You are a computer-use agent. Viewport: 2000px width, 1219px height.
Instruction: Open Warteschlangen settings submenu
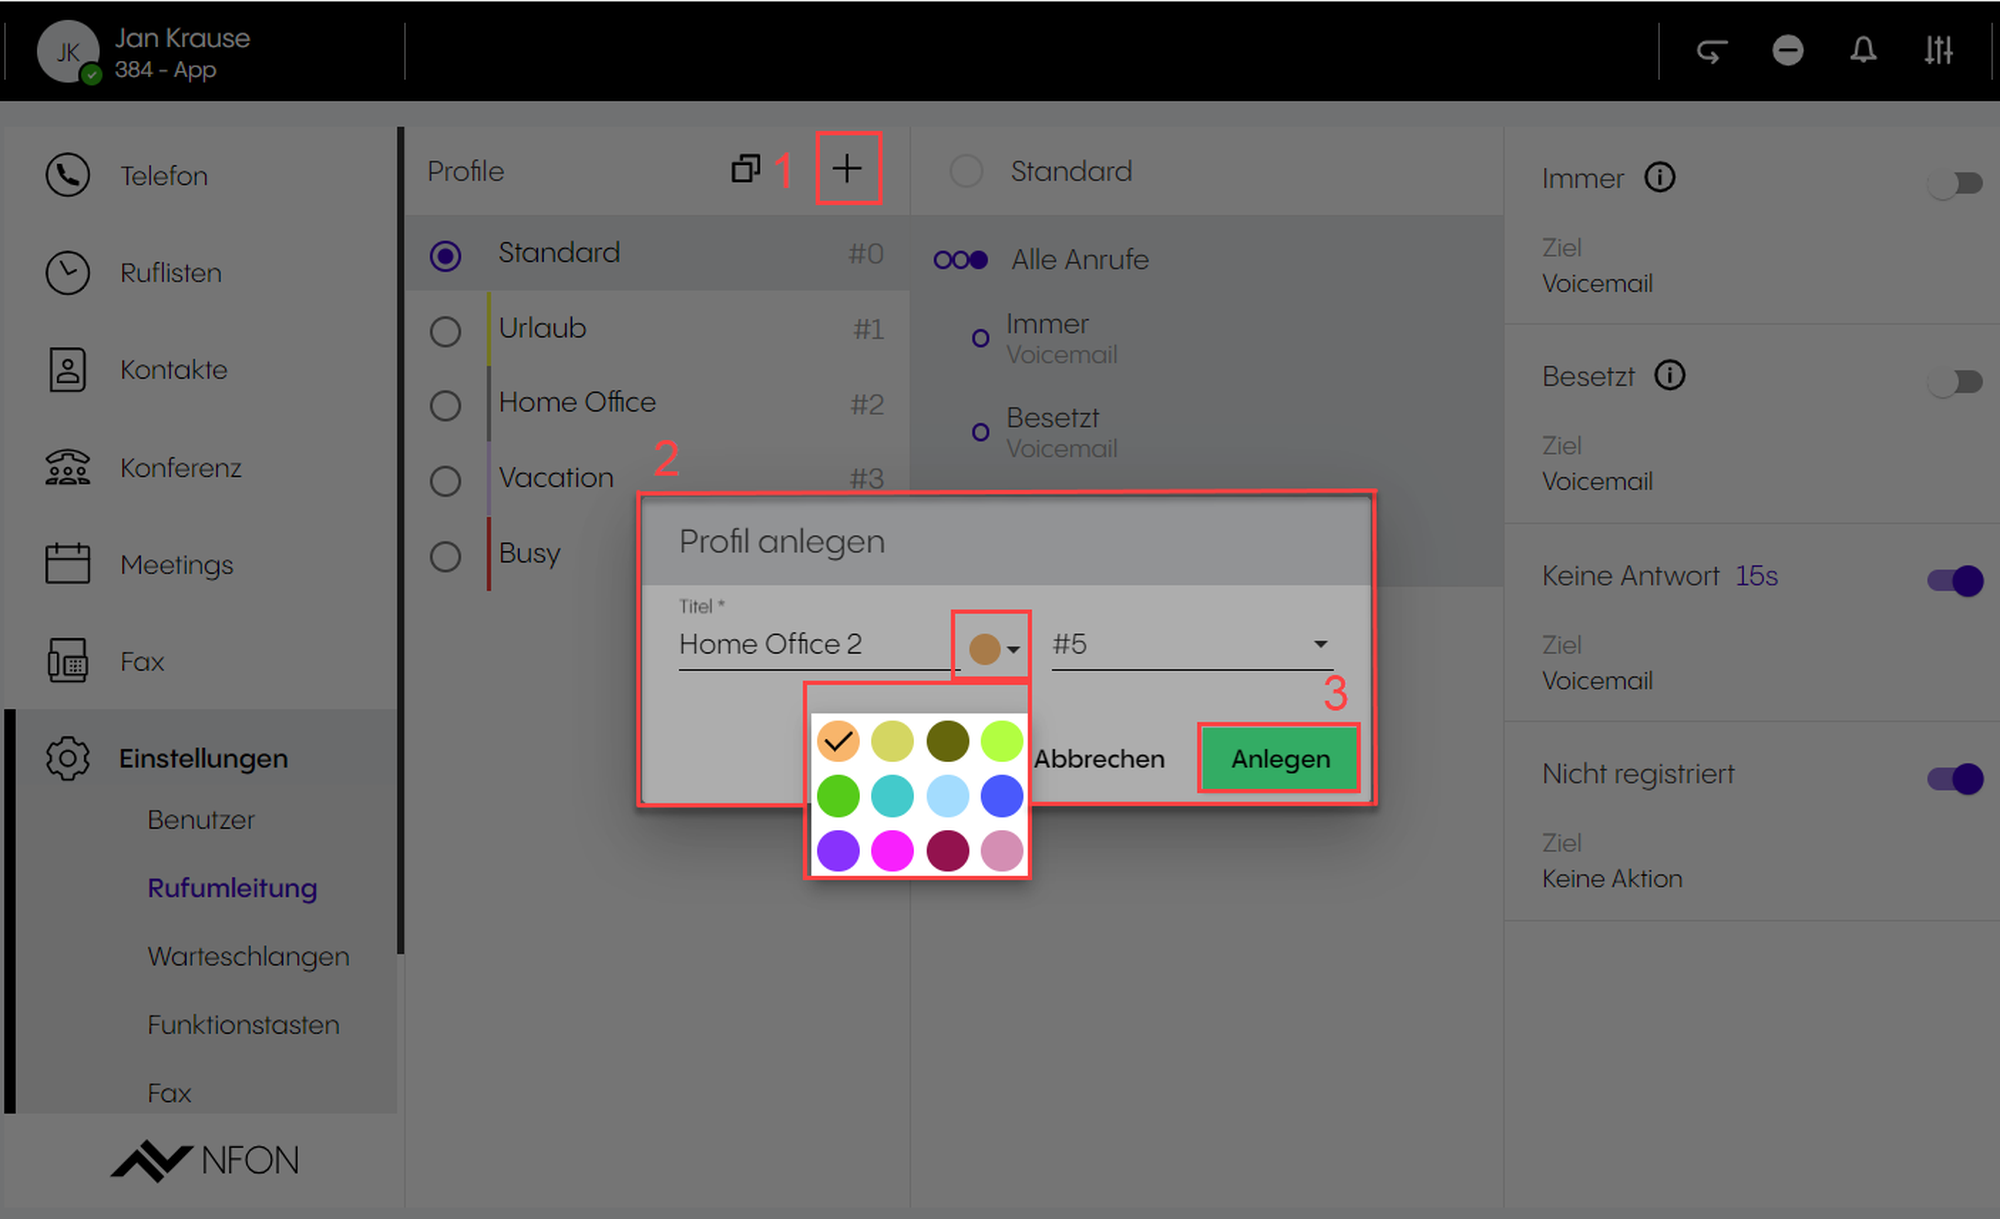click(248, 956)
